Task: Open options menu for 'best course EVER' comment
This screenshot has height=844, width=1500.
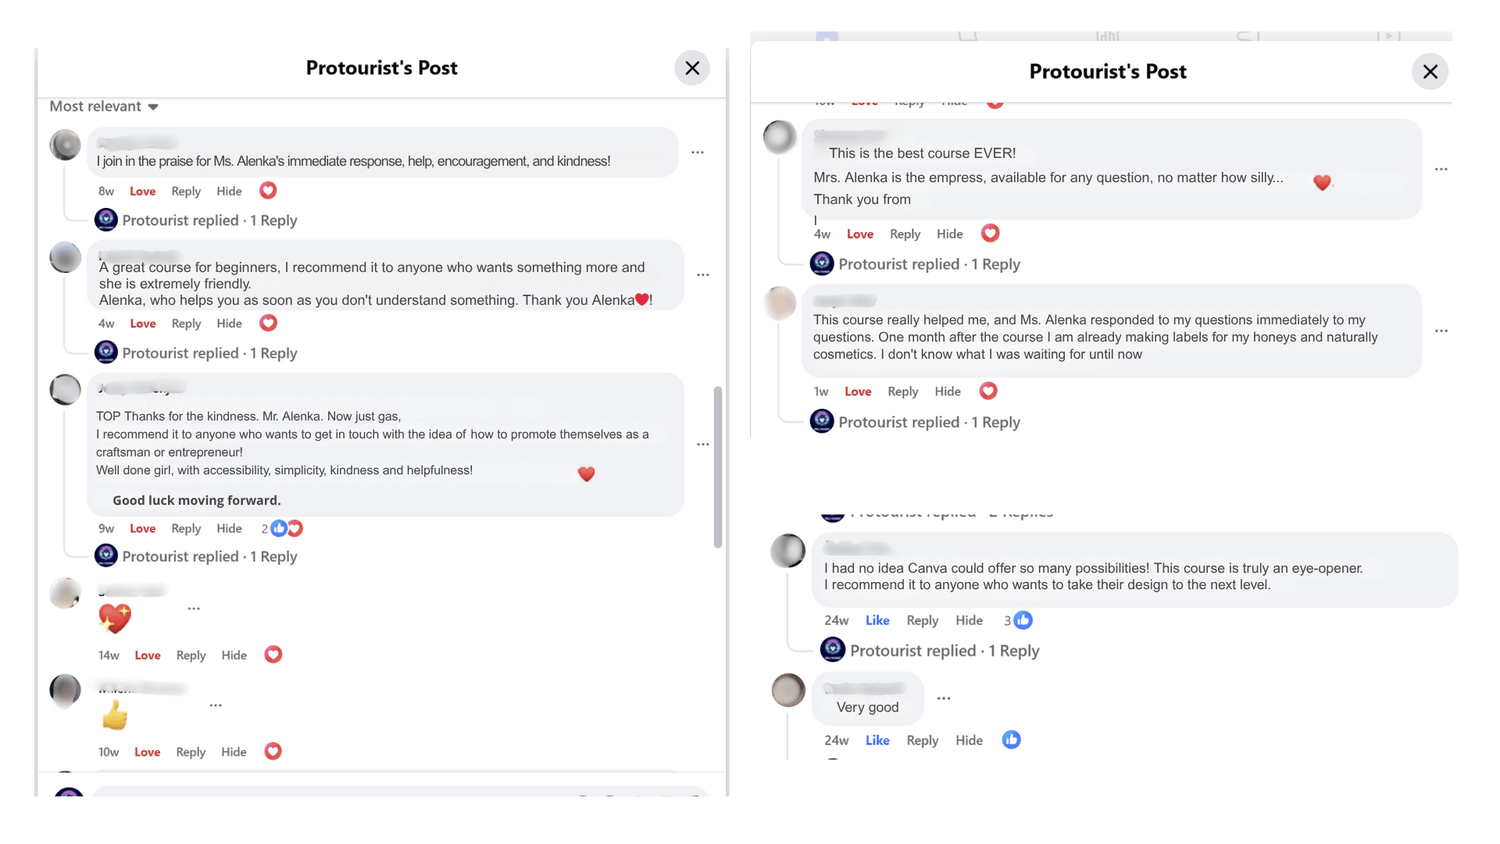Action: 1441,170
